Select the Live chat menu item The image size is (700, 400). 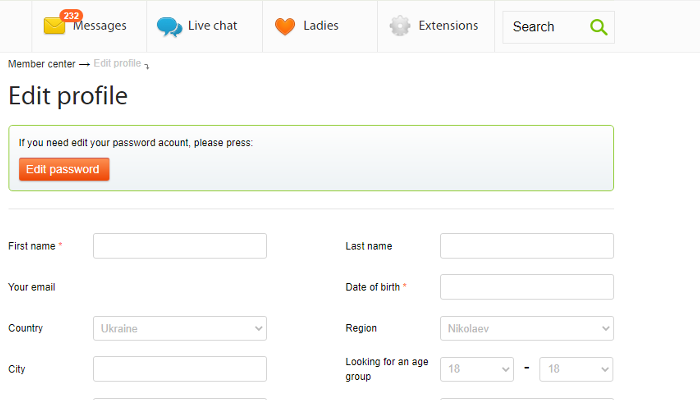coord(204,26)
